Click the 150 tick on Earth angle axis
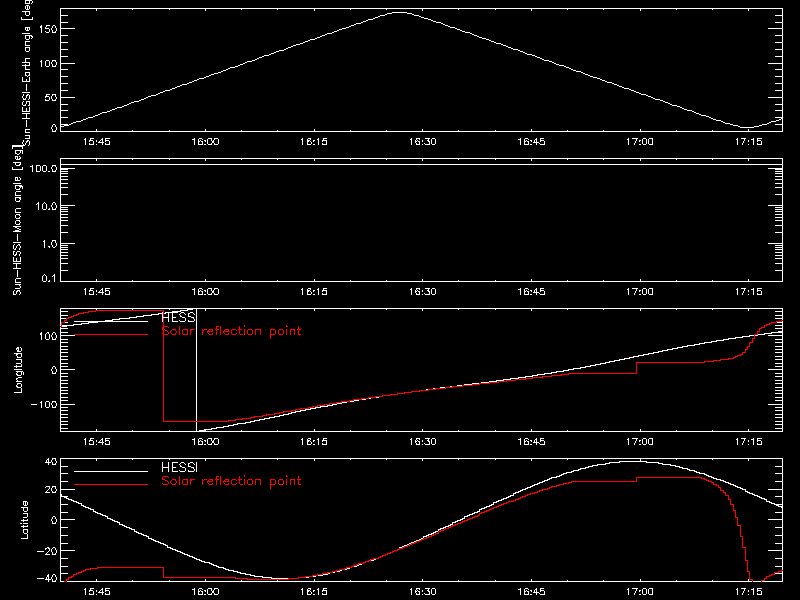This screenshot has width=800, height=600. [x=48, y=29]
